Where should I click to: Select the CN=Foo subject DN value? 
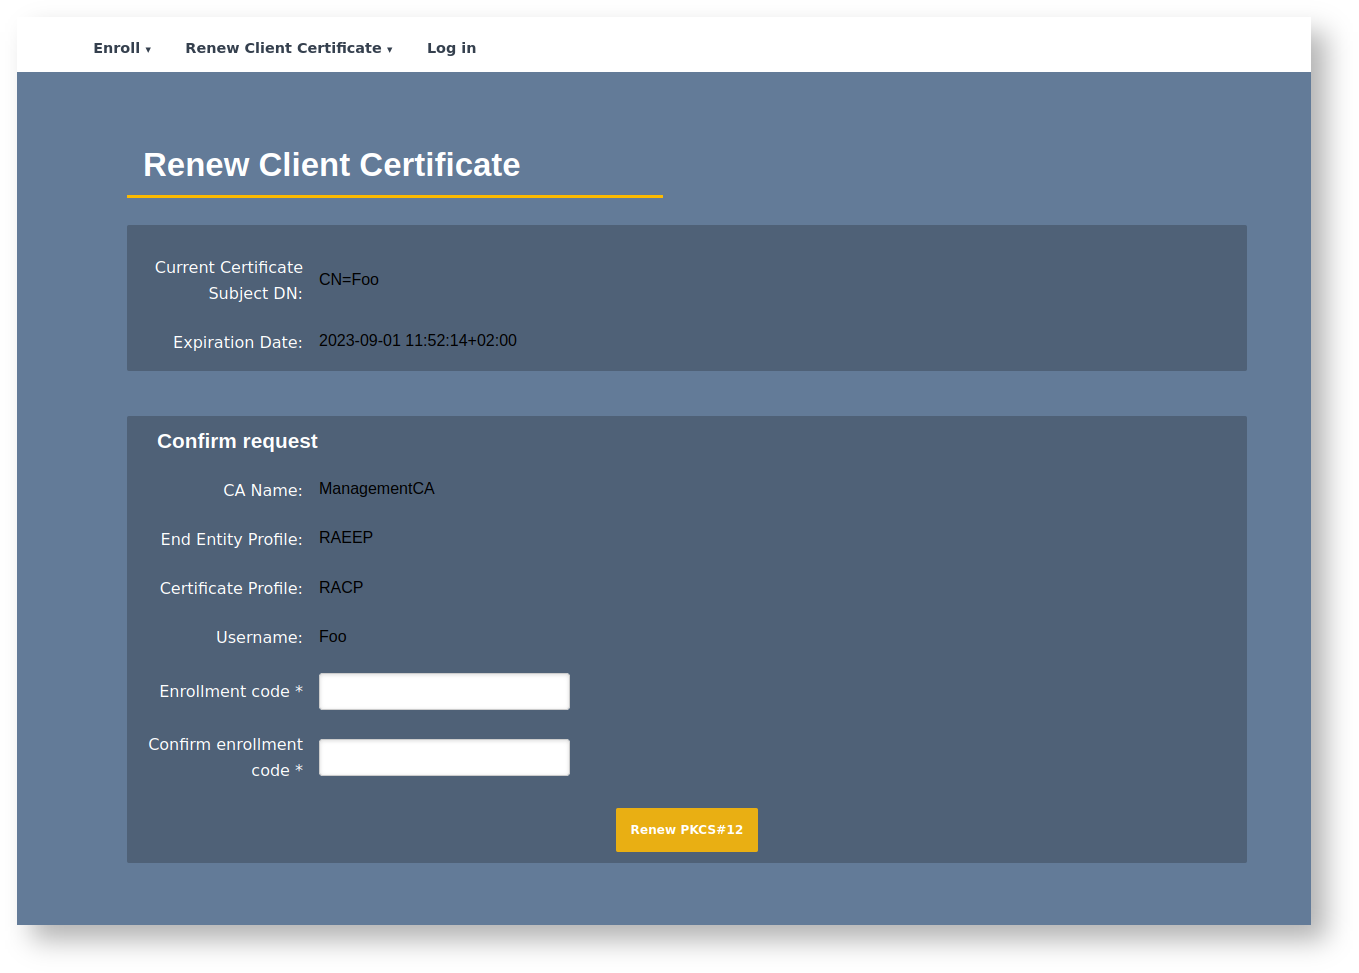point(348,280)
